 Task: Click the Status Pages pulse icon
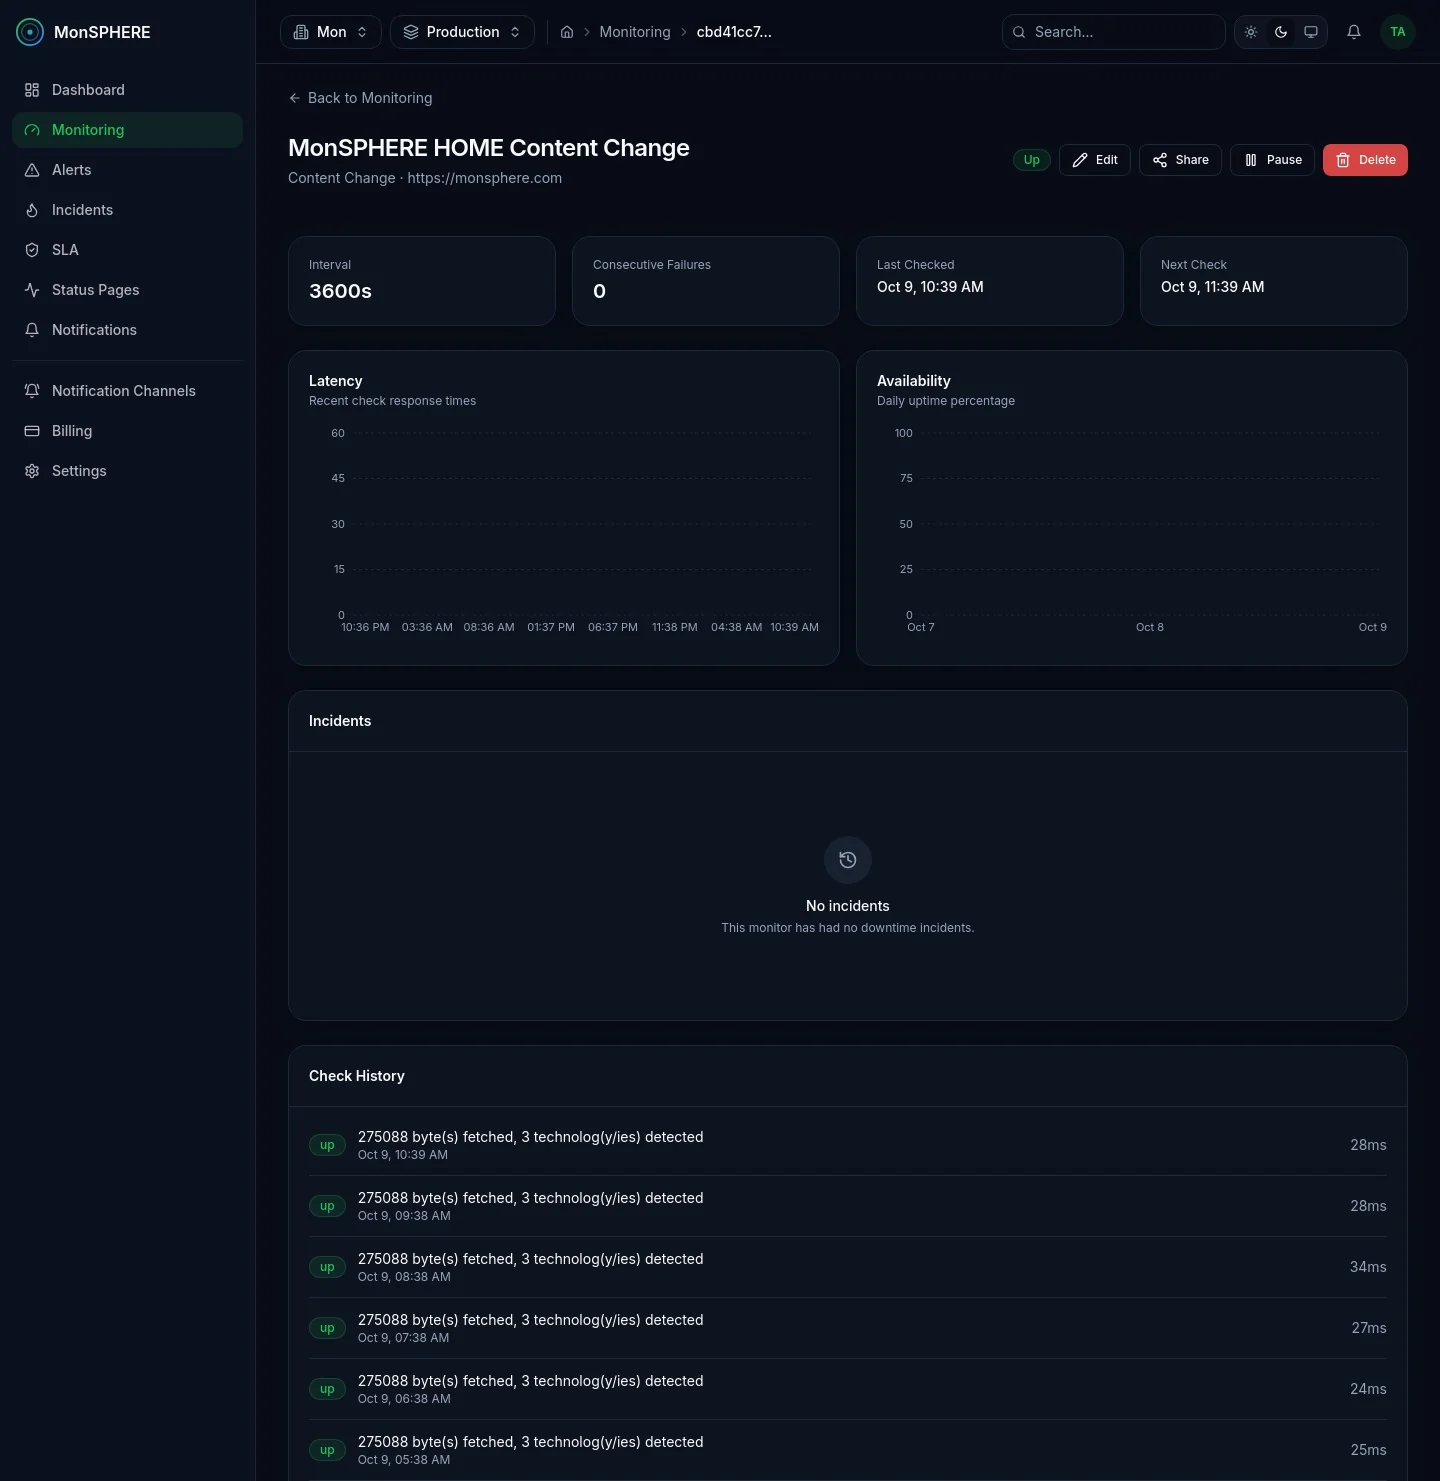coord(32,290)
